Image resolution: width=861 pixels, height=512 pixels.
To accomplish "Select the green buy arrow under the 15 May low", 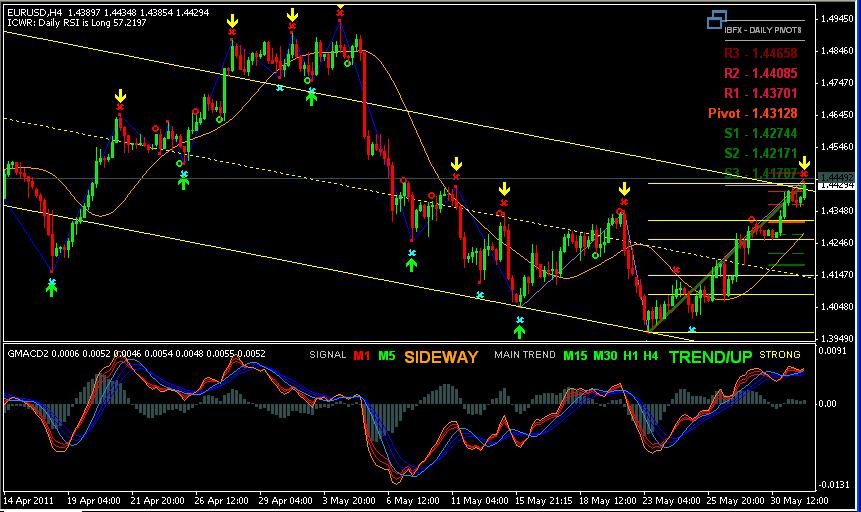I will coord(519,331).
